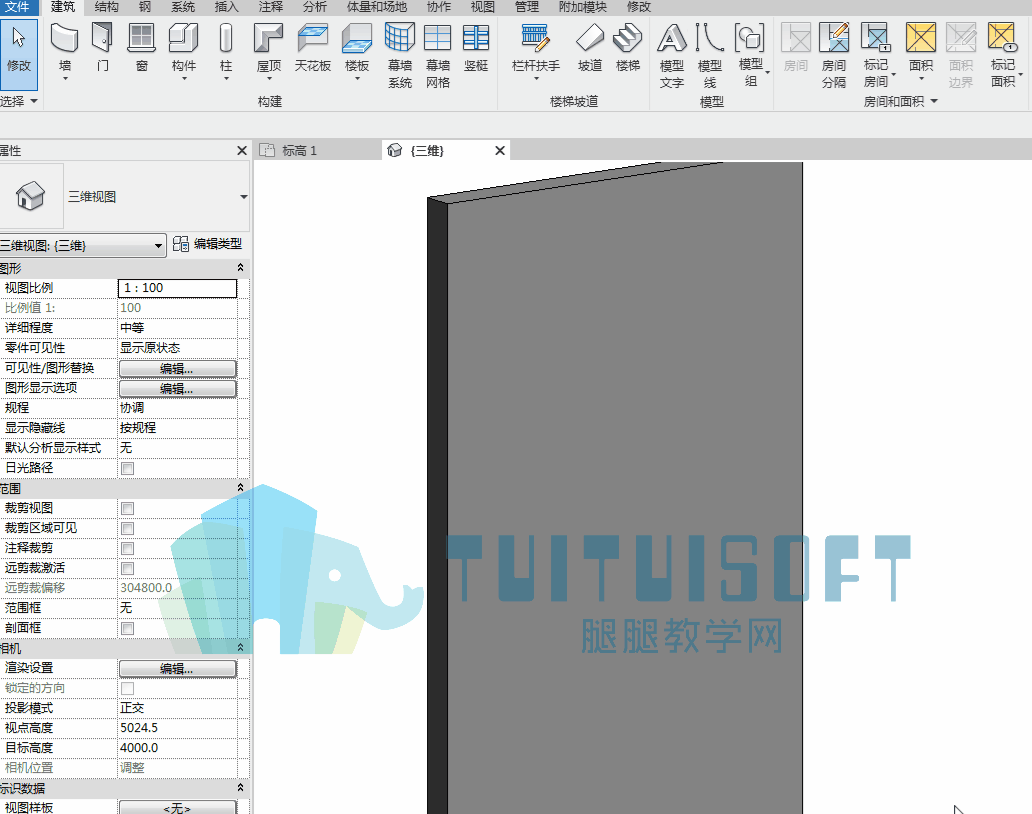
Task: Toggle the 裁剪视图 checkbox
Action: (128, 509)
